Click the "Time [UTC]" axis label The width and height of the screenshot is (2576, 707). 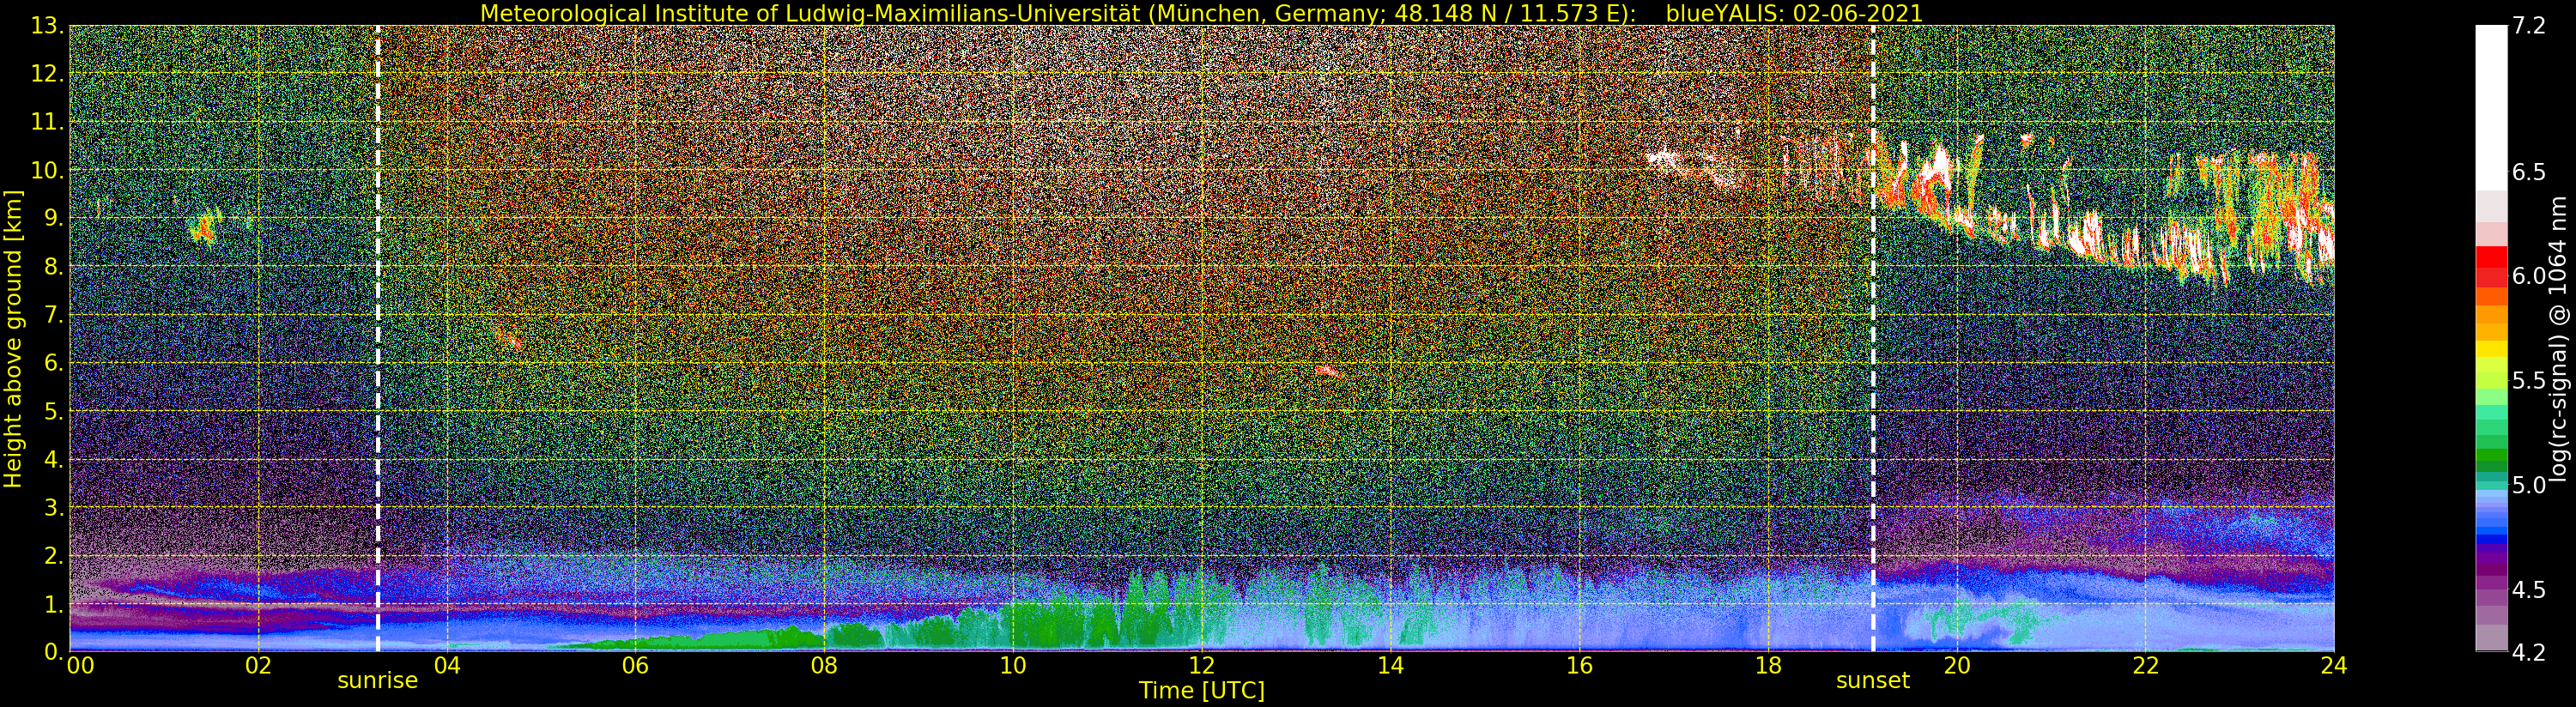[x=1201, y=691]
